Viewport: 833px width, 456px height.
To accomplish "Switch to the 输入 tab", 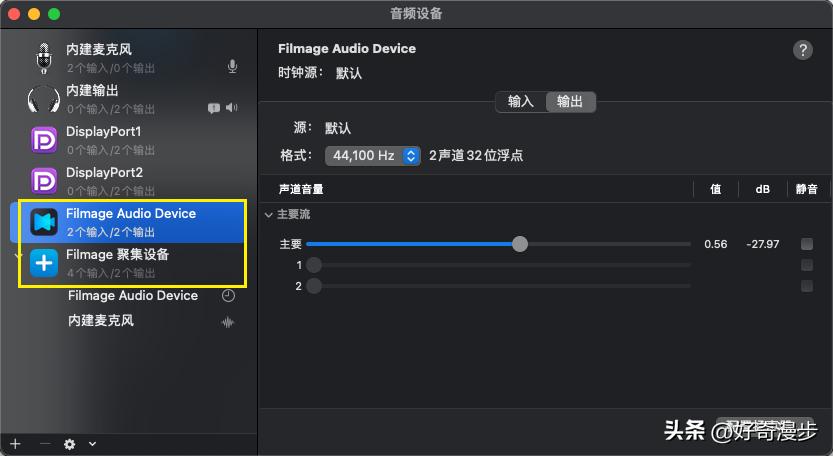I will 521,102.
